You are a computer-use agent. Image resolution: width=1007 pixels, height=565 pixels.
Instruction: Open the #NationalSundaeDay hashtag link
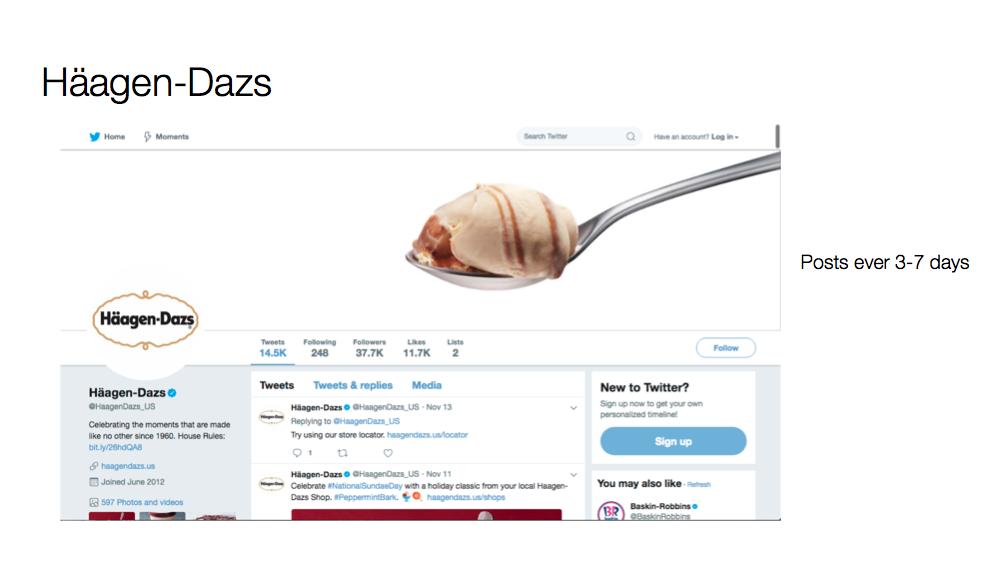(365, 486)
